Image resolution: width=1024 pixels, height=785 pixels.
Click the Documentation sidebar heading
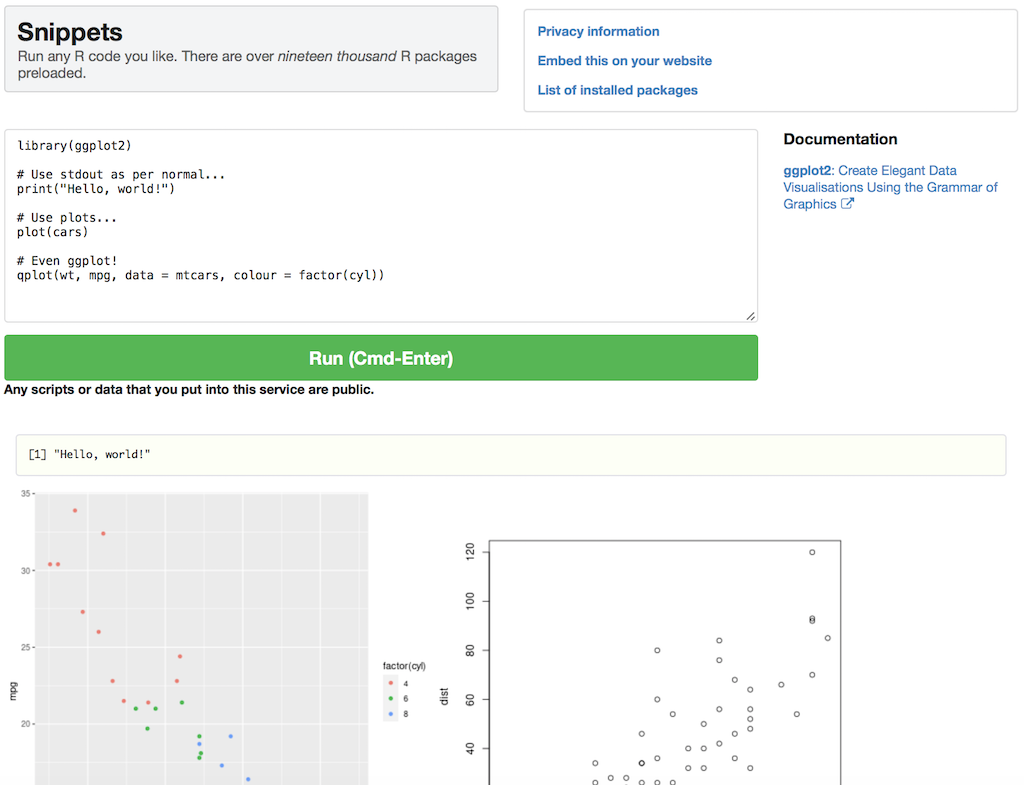pyautogui.click(x=840, y=139)
